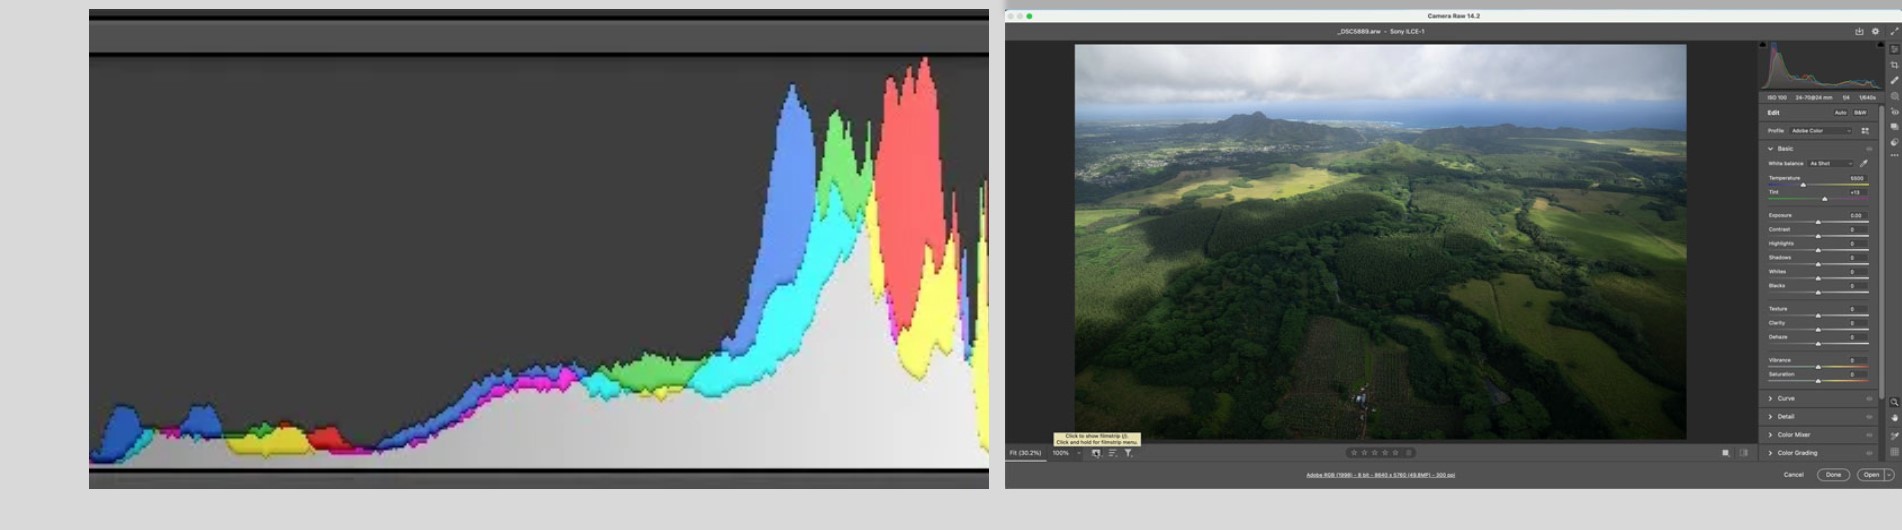Click the Temperature slider handle
The height and width of the screenshot is (530, 1902).
[x=1803, y=185]
